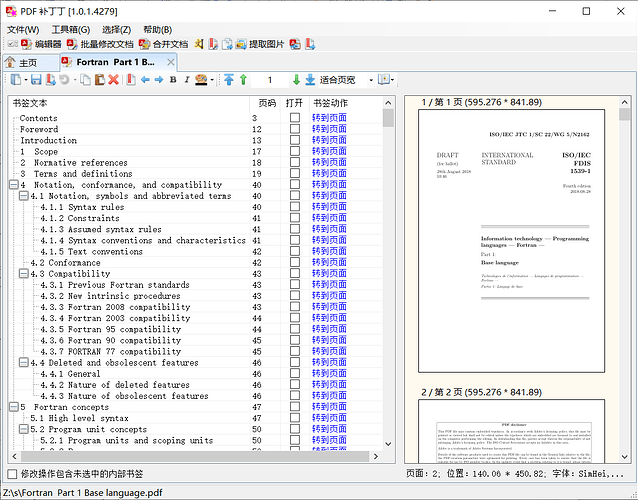This screenshot has height=500, width=638.
Task: Click 提取图片 extract images tool
Action: 260,44
